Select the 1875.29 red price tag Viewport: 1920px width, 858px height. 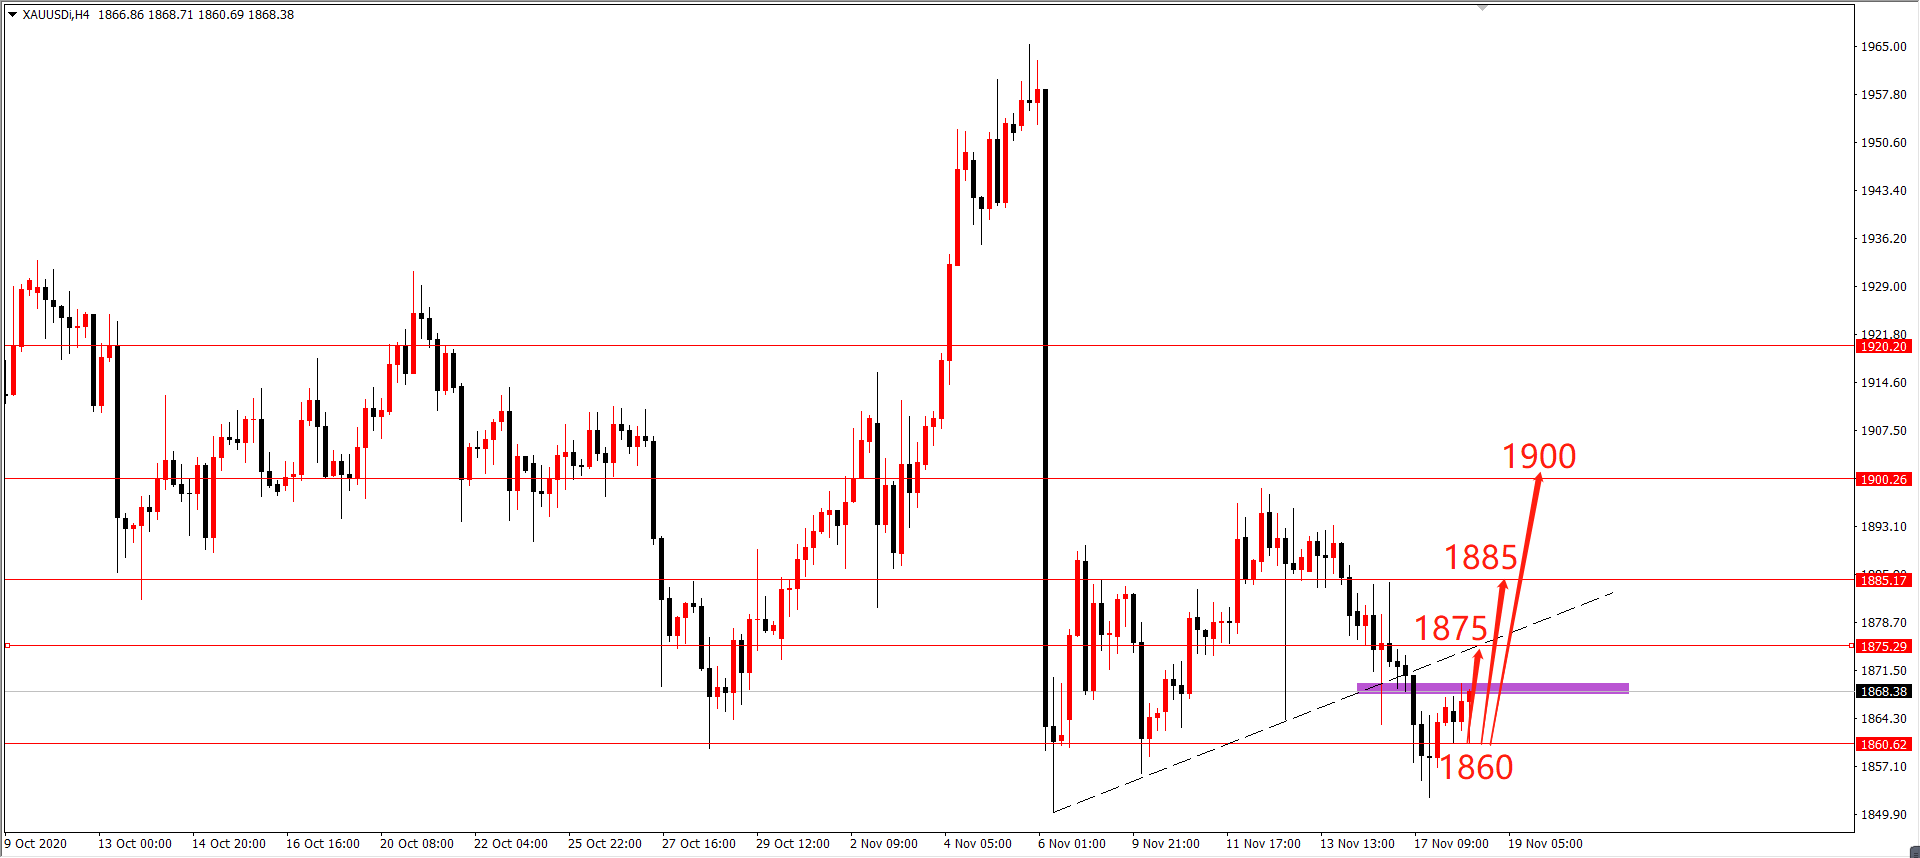[x=1884, y=647]
